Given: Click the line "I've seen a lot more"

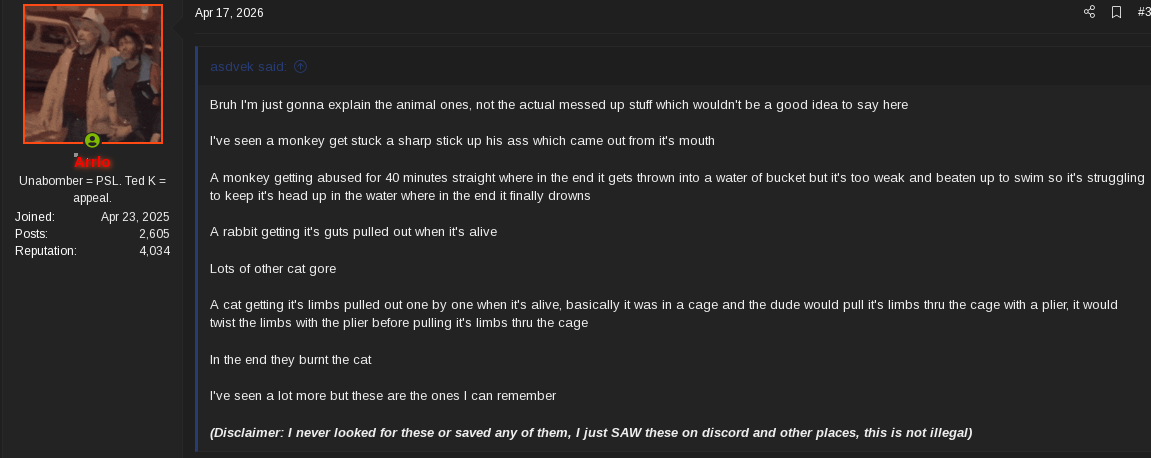Looking at the screenshot, I should coord(382,396).
